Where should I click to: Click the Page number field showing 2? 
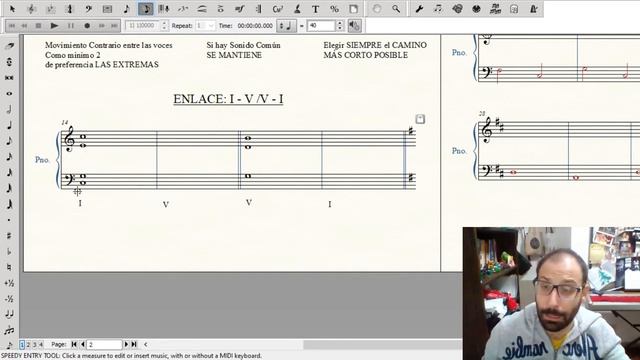tap(104, 344)
